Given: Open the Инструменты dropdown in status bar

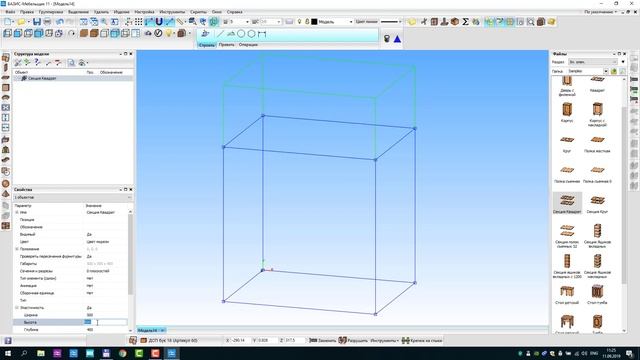Looking at the screenshot, I should [x=384, y=340].
